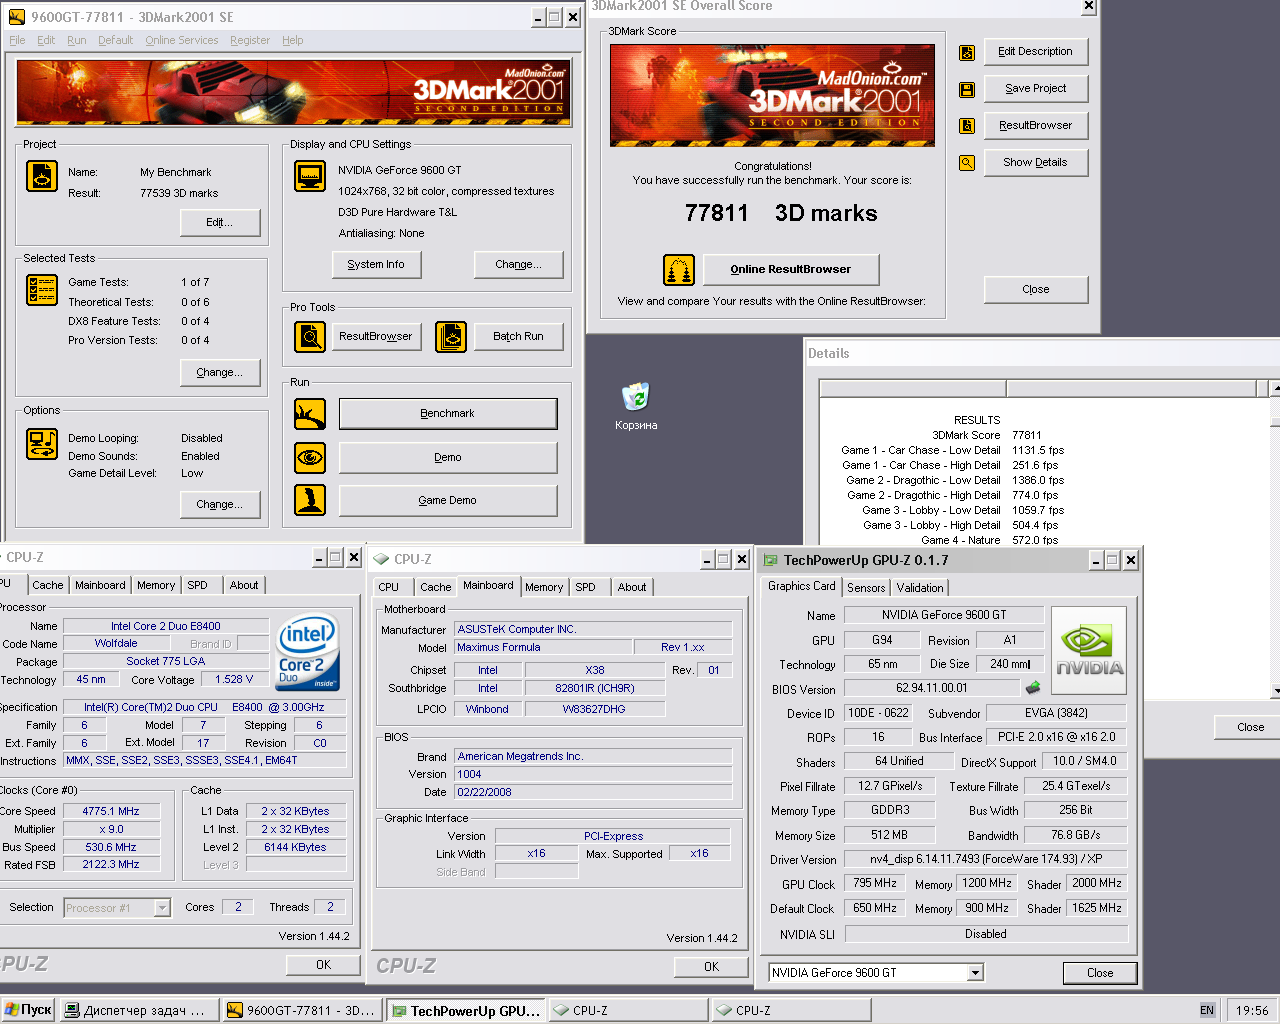
Task: Click the 3DMark Score 77811 result line in Details
Action: 986,435
